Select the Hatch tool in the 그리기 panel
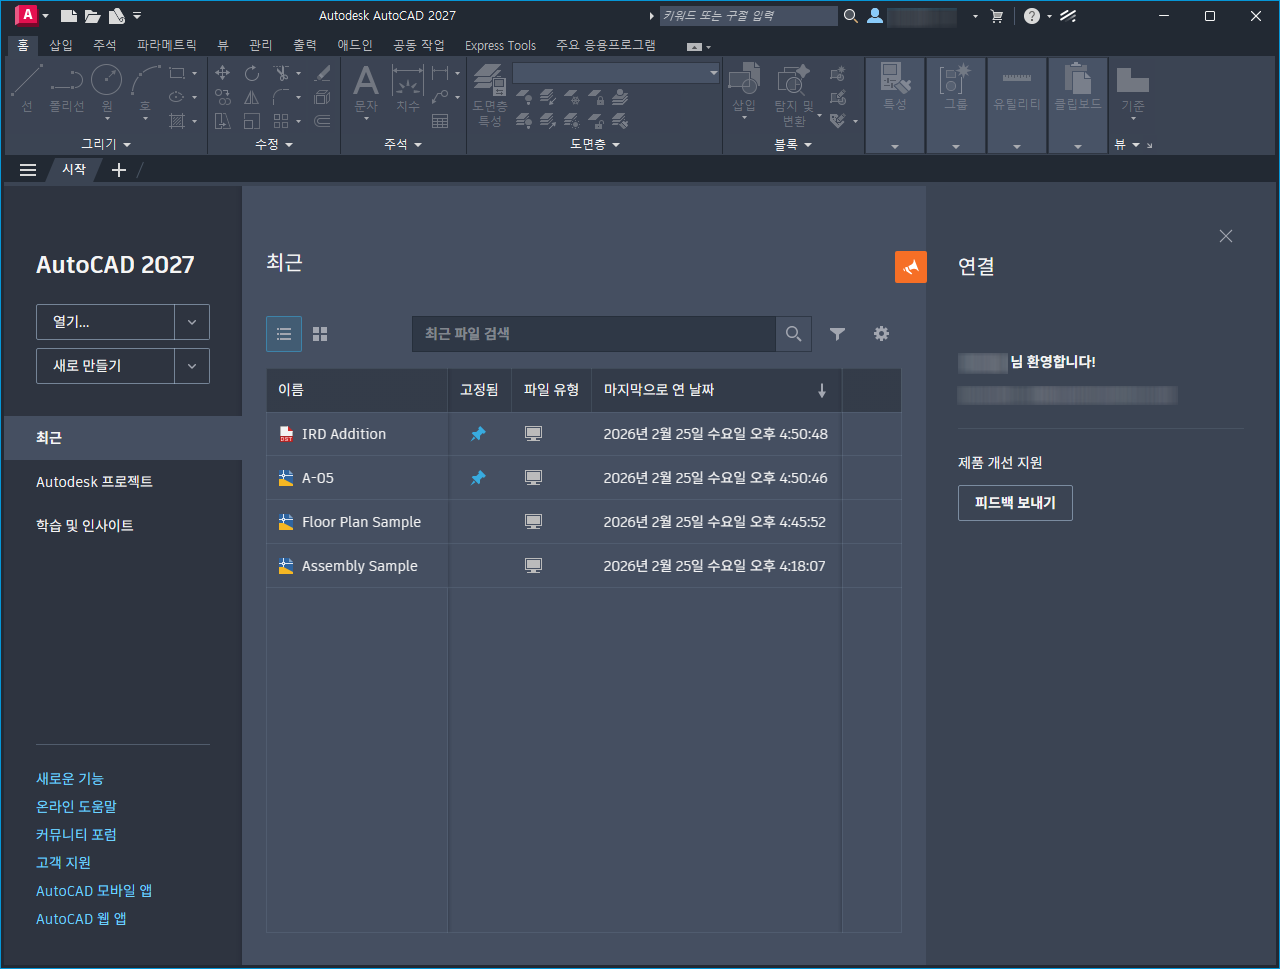 [177, 121]
